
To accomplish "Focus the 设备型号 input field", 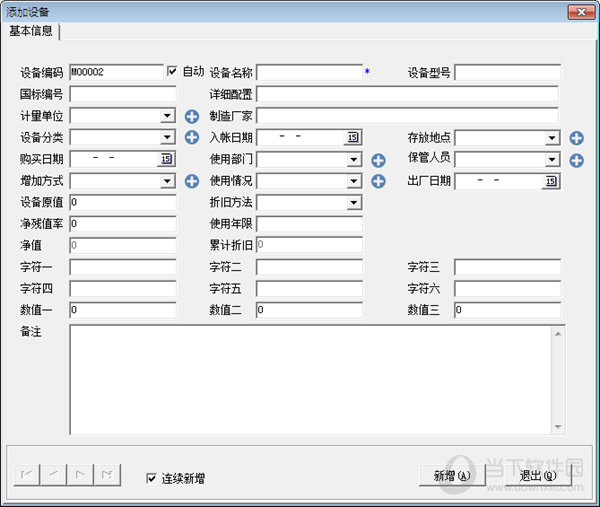I will [x=507, y=72].
